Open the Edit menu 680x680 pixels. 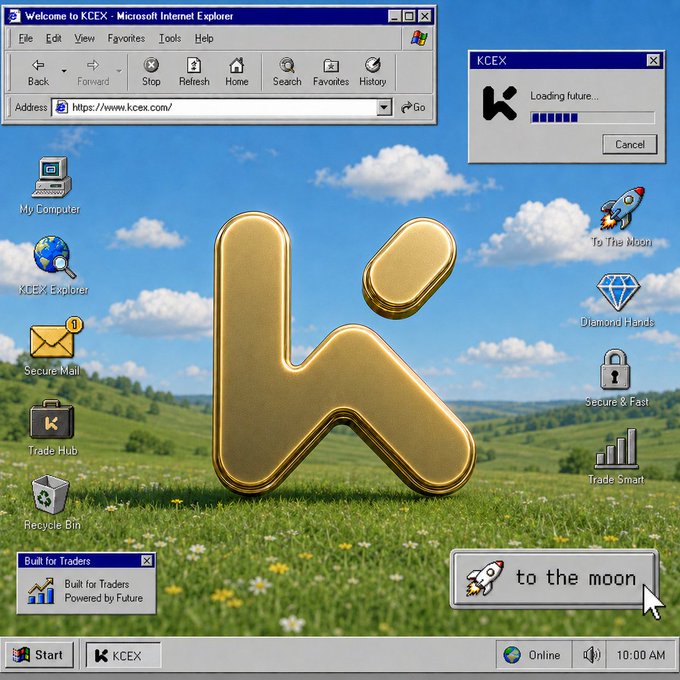point(53,39)
